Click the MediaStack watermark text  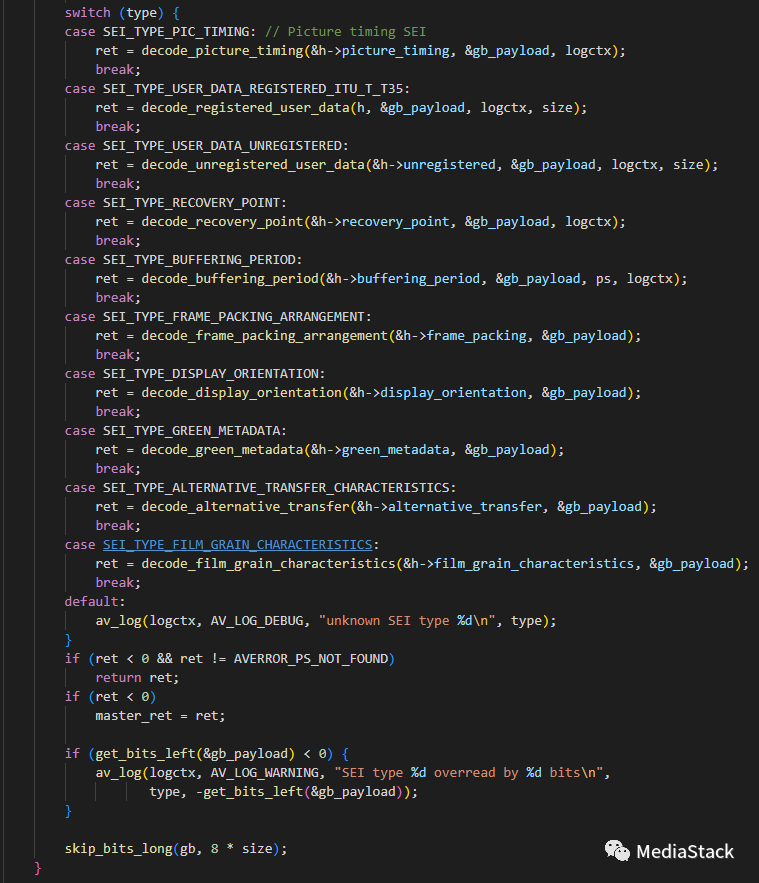tap(687, 852)
